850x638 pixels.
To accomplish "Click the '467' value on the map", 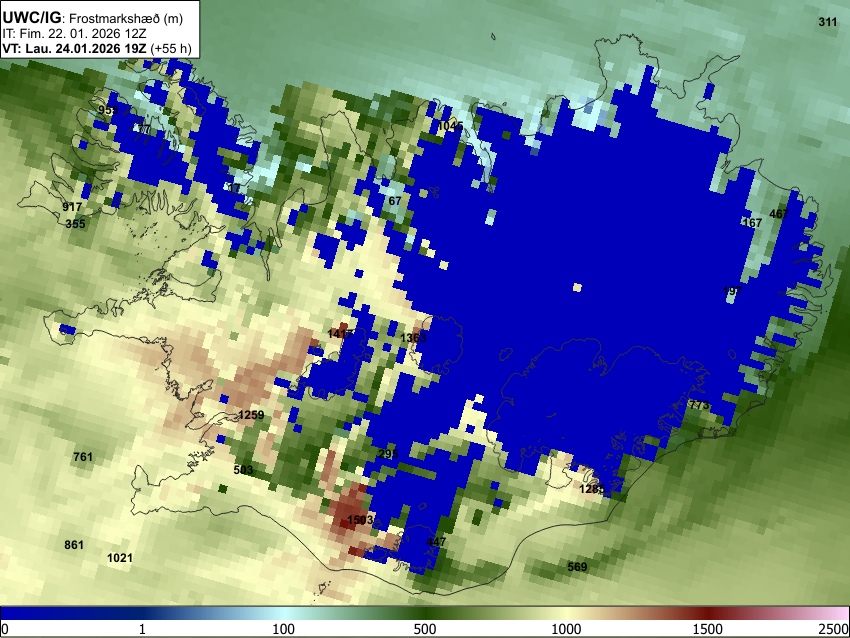I will 778,214.
